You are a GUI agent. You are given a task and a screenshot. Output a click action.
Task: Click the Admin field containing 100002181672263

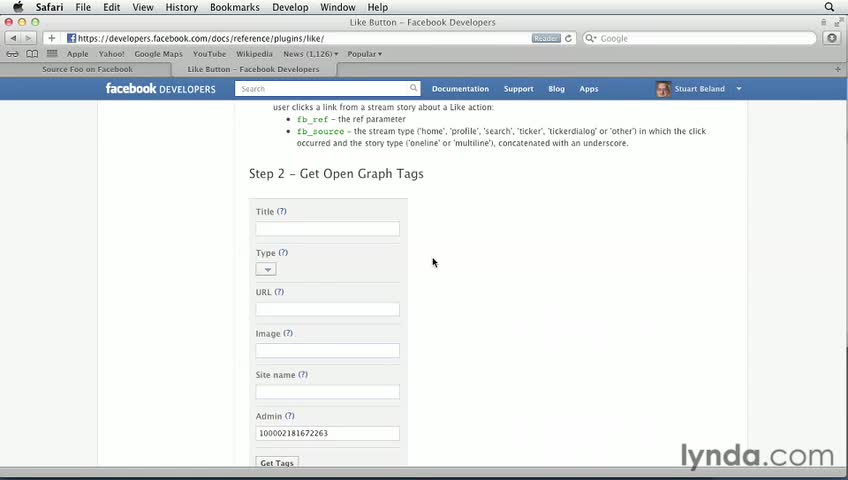[x=328, y=433]
